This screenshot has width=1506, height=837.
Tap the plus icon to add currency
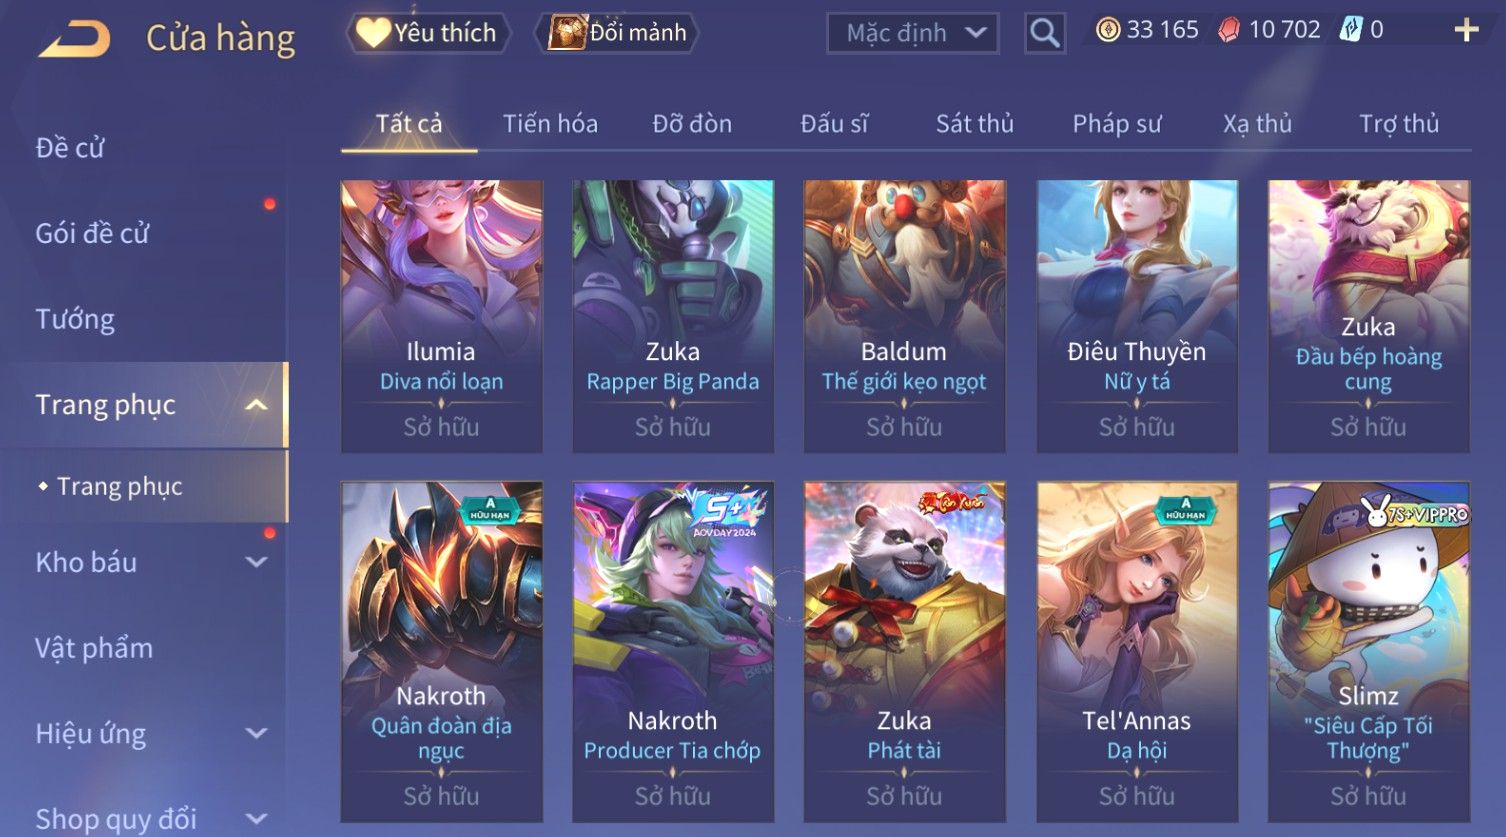1466,30
